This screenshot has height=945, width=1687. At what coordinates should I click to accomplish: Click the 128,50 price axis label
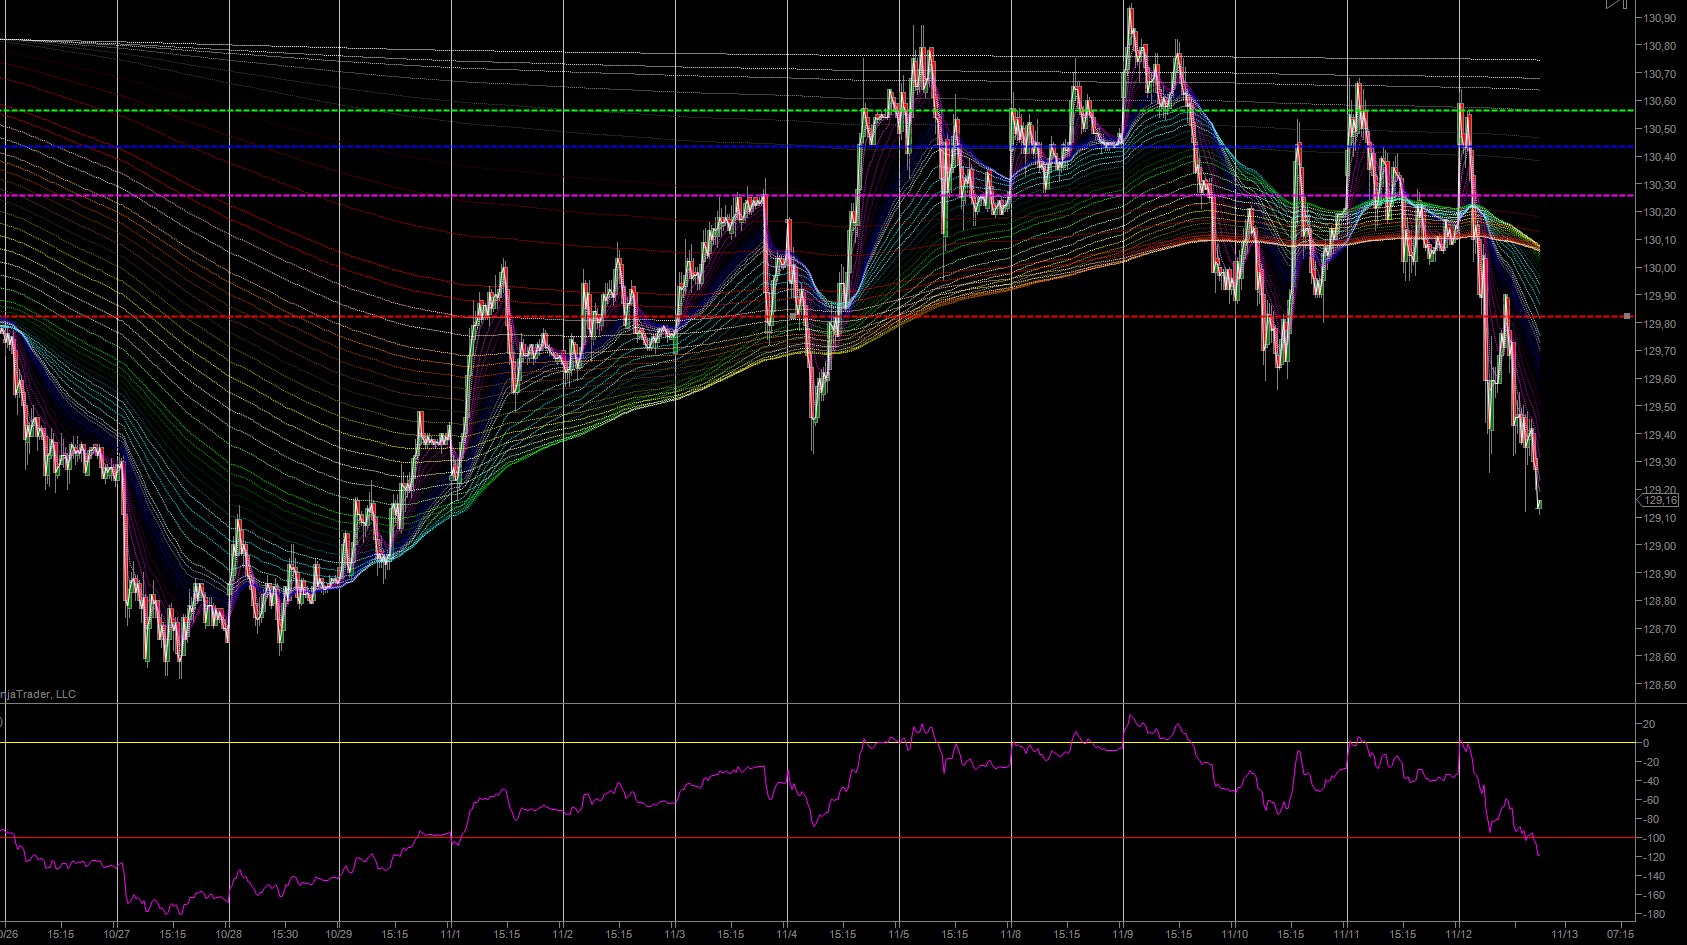1659,685
